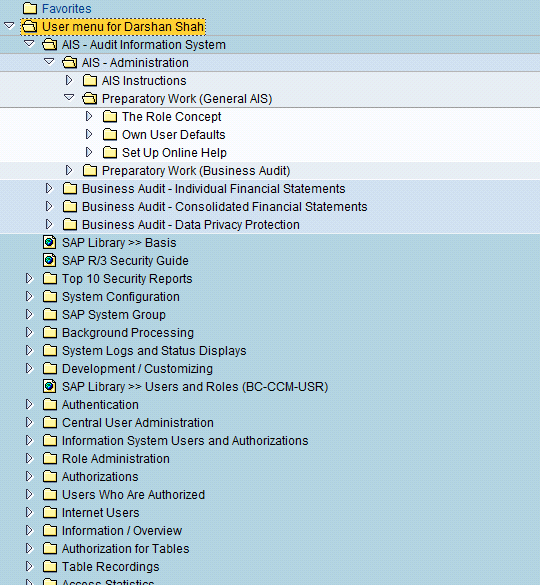Screen dimensions: 540x585
Task: Collapse the User menu for Darshan Shah node
Action: (9, 26)
